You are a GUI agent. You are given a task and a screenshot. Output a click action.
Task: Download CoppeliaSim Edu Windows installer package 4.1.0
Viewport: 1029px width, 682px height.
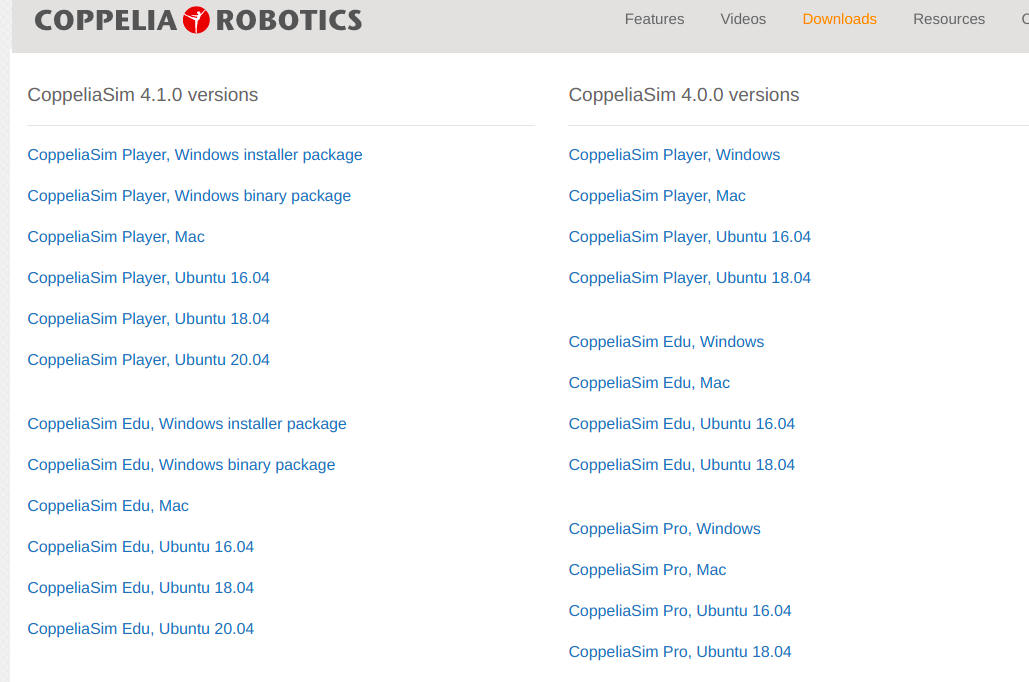coord(186,424)
